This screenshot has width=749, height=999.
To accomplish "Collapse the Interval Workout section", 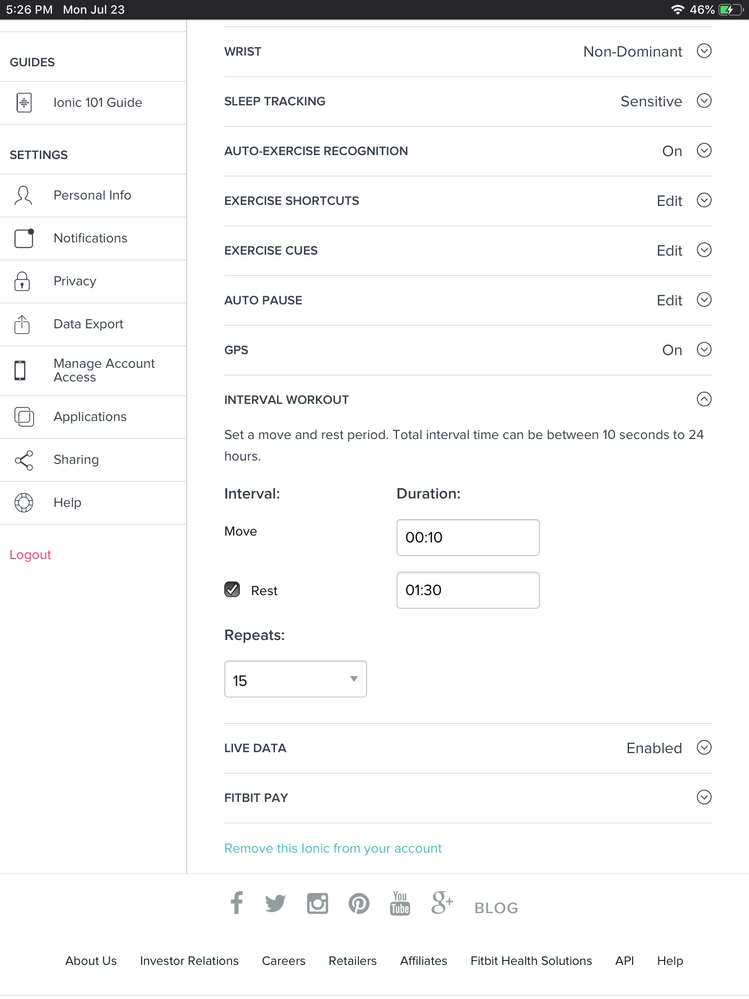I will [704, 399].
